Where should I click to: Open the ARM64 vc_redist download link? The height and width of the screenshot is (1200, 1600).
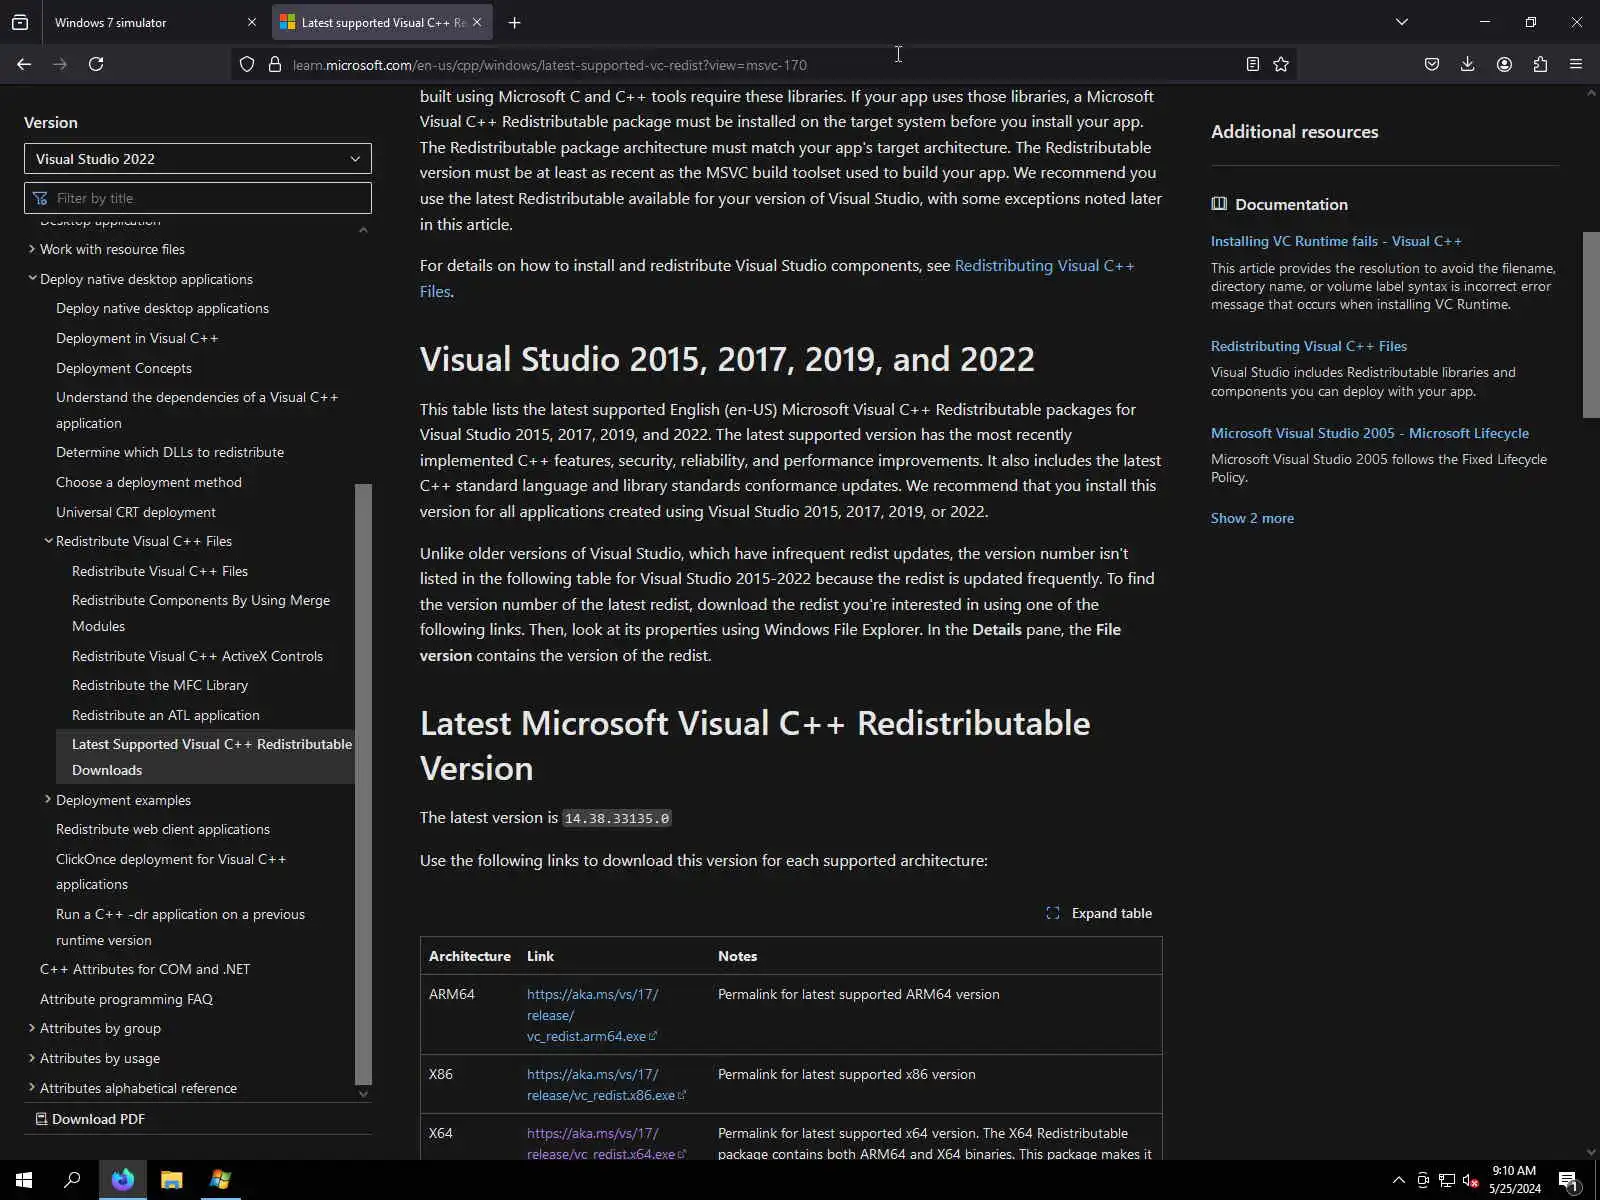coord(592,1015)
